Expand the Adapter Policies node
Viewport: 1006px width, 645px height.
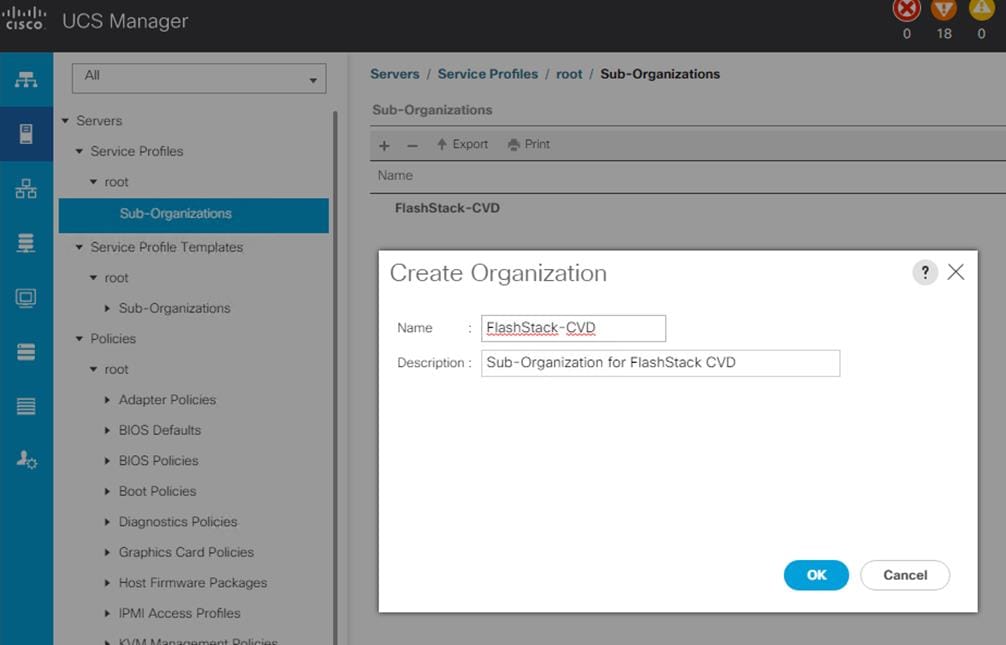click(107, 400)
